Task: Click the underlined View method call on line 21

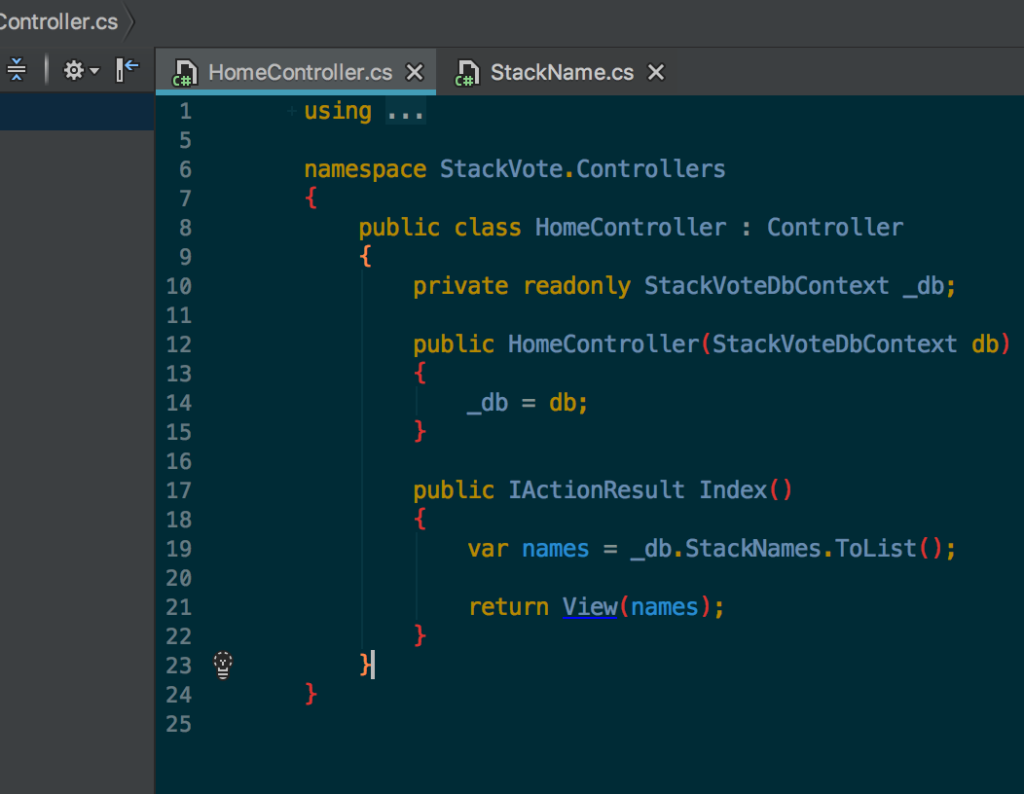Action: point(589,607)
